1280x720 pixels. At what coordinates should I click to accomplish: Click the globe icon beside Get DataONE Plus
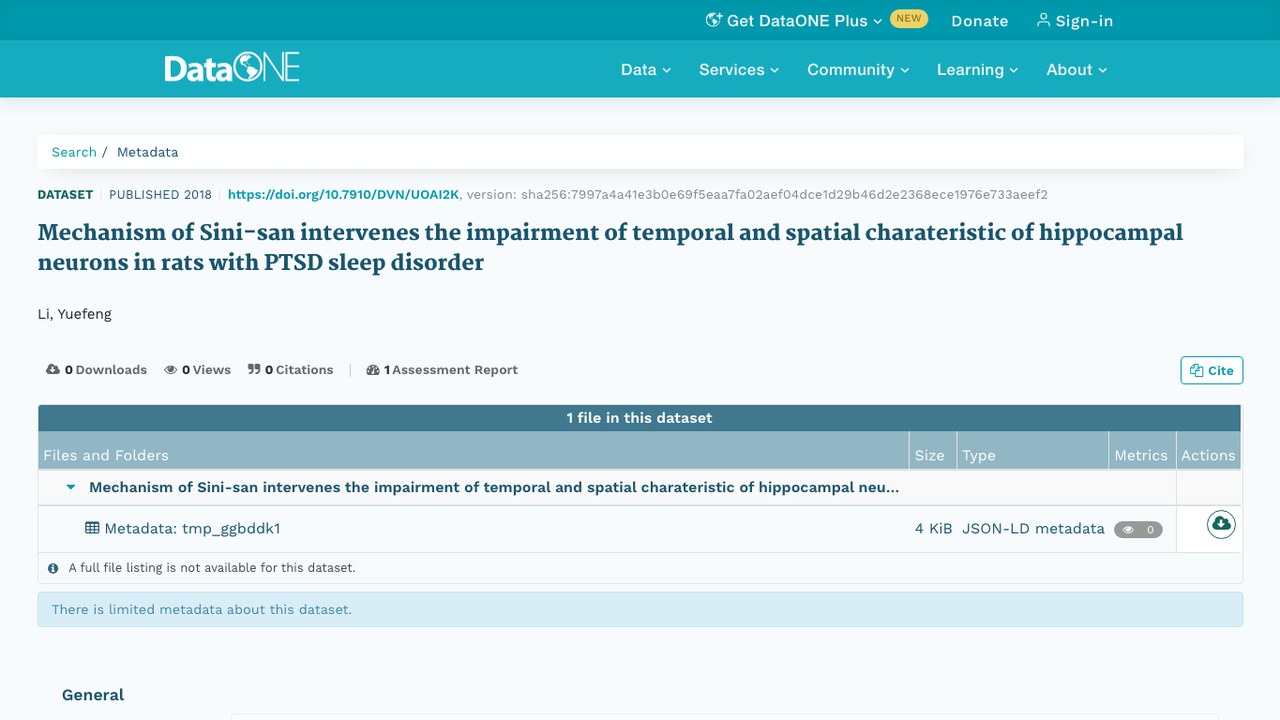[x=714, y=20]
